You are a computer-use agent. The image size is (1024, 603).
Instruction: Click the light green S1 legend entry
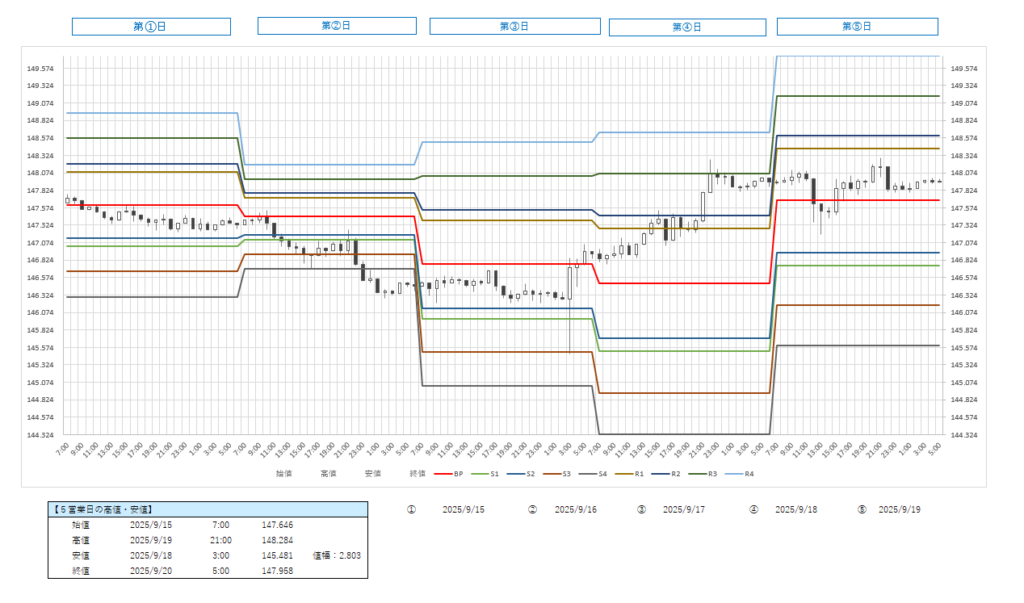tap(483, 474)
